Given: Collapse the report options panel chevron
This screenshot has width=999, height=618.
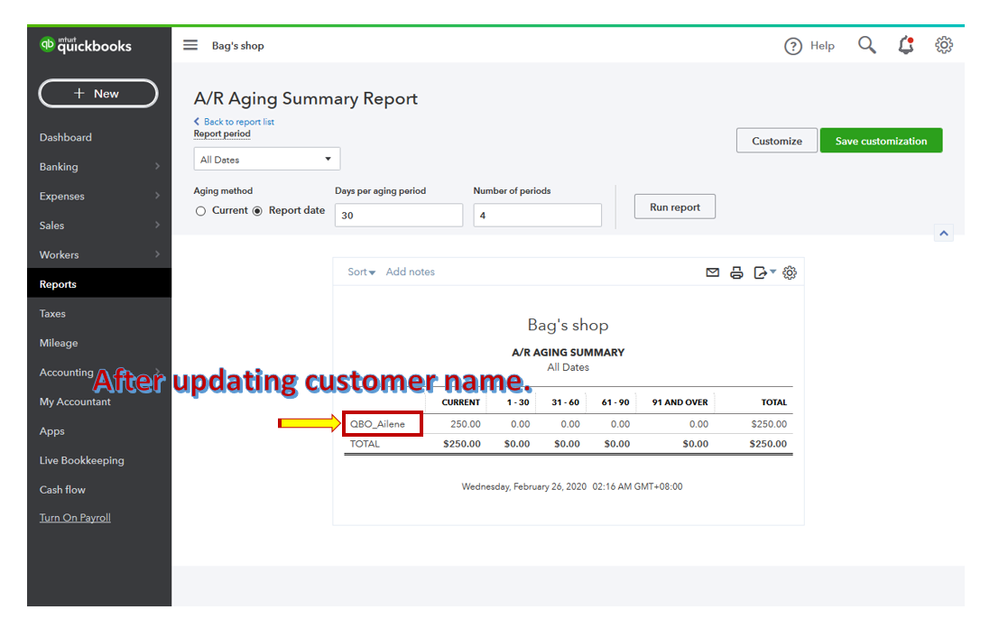Looking at the screenshot, I should [x=944, y=233].
